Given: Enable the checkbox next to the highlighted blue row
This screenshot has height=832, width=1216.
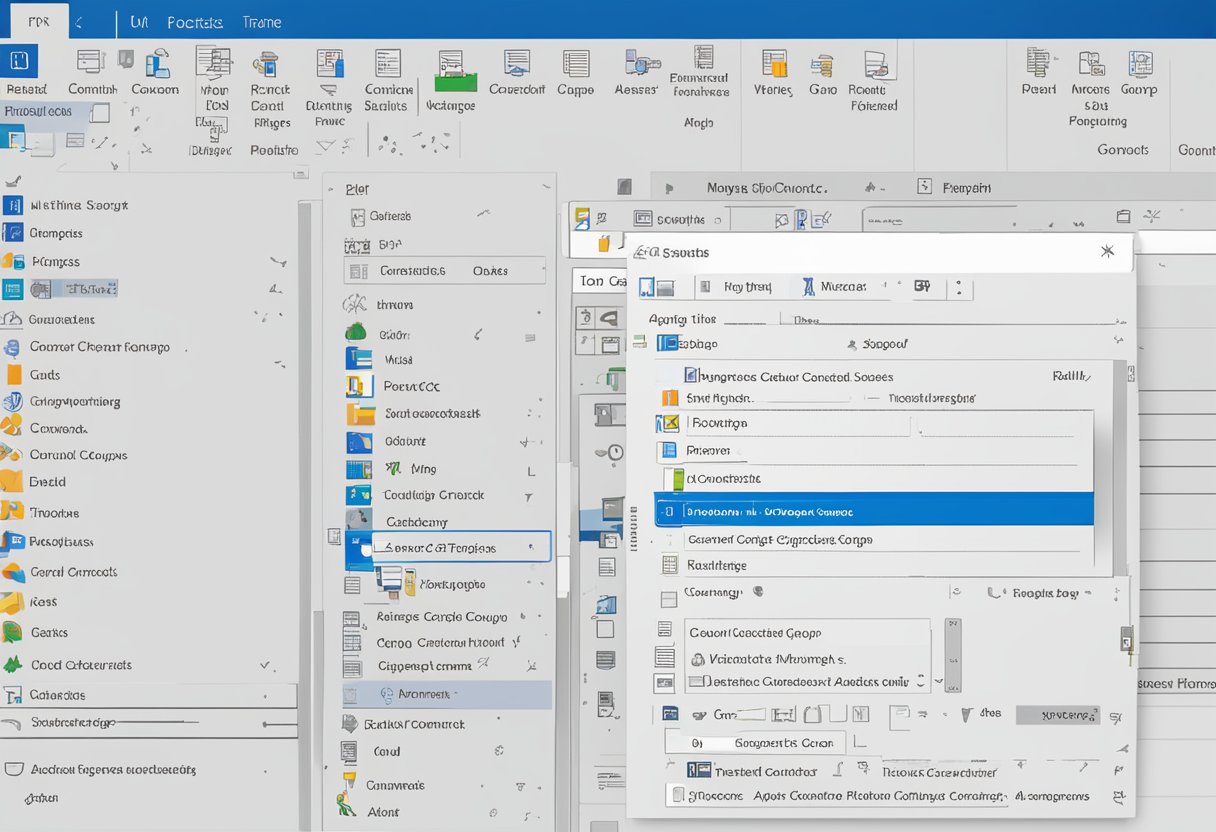Looking at the screenshot, I should pos(668,510).
